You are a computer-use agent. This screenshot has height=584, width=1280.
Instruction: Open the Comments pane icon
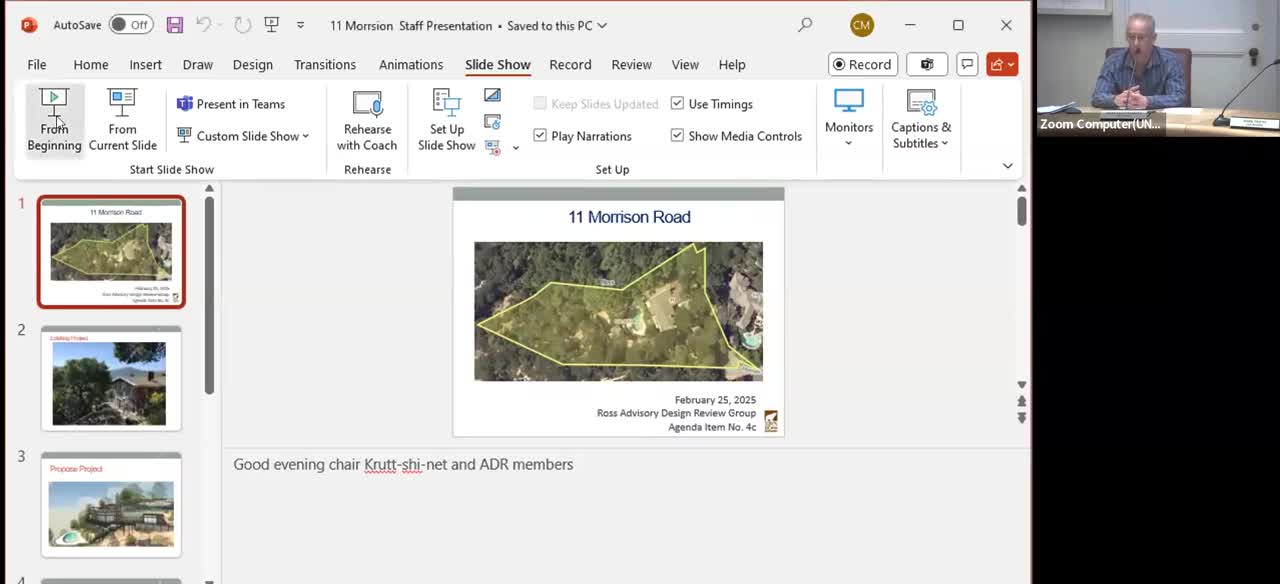pyautogui.click(x=967, y=65)
